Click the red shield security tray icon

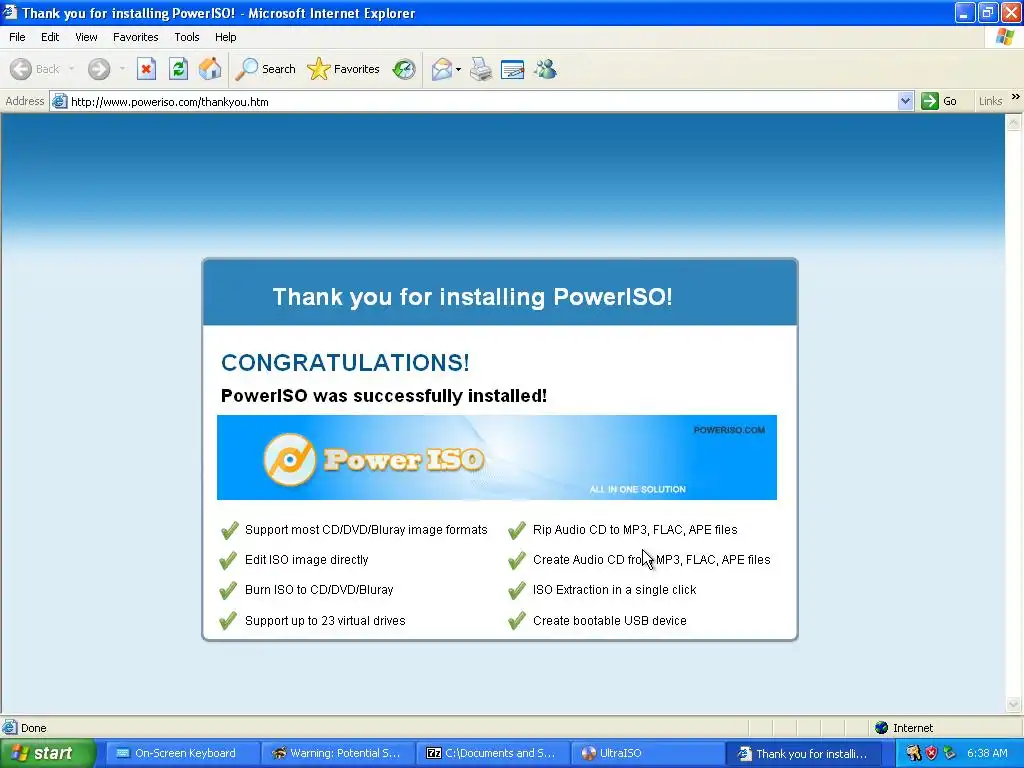pyautogui.click(x=931, y=753)
